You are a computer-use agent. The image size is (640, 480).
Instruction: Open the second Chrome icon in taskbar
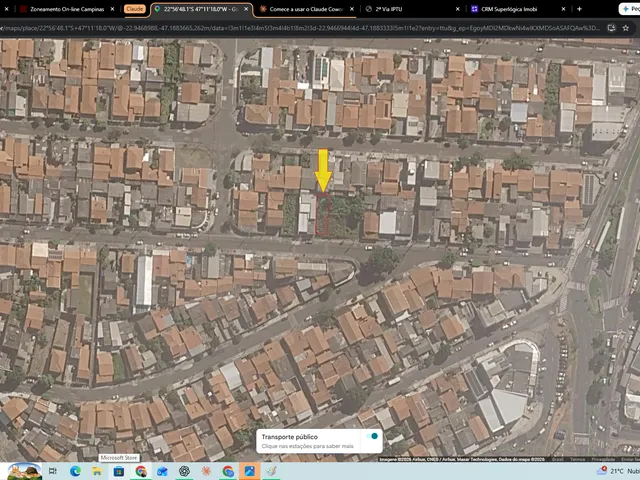pyautogui.click(x=228, y=471)
